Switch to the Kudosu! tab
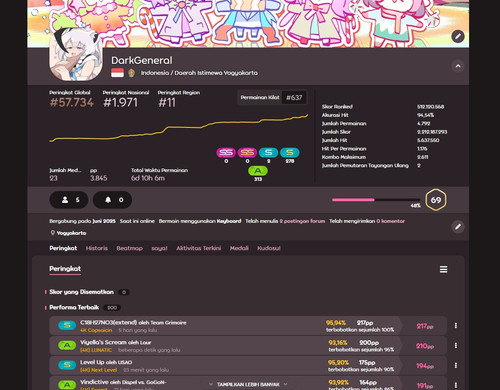The image size is (500, 390). tap(269, 248)
